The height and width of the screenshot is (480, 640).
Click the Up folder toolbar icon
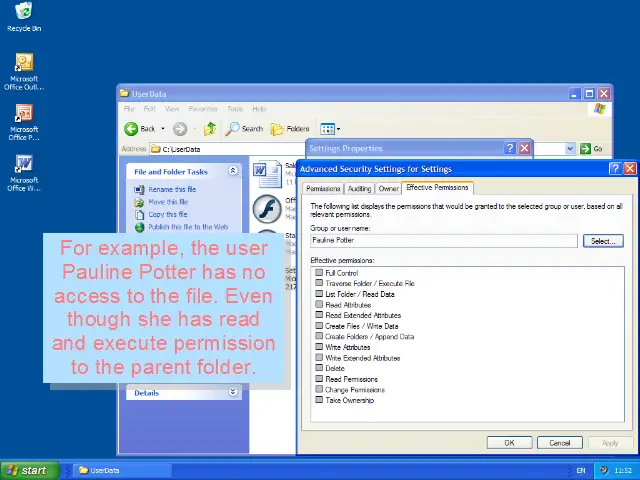coord(210,128)
